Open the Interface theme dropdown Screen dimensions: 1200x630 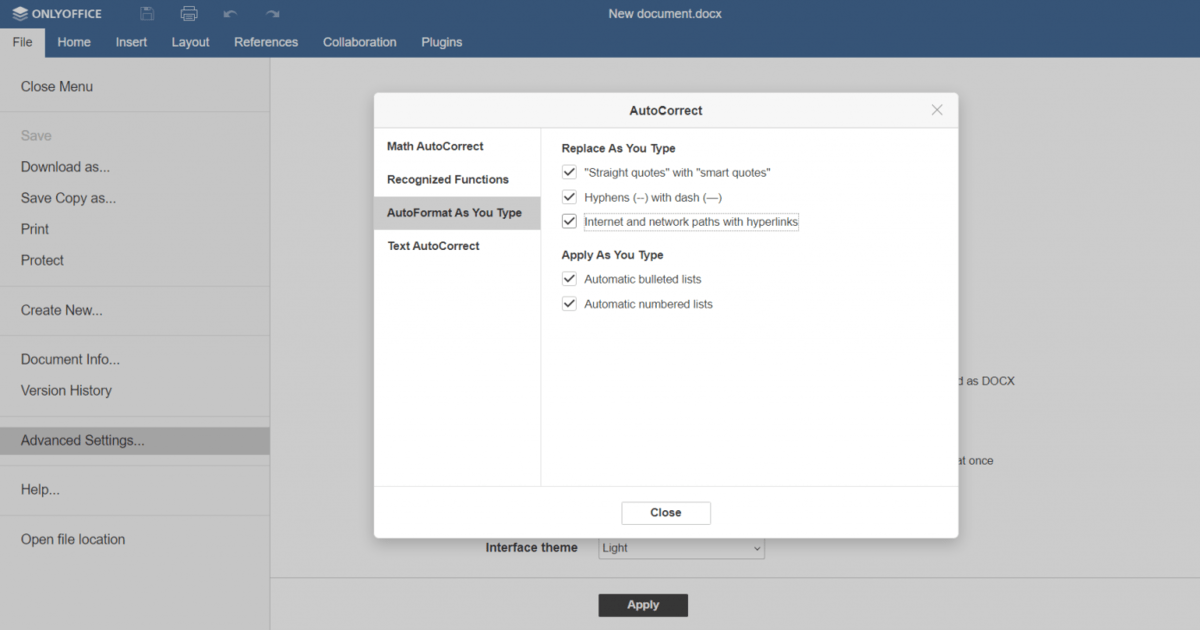pyautogui.click(x=681, y=547)
